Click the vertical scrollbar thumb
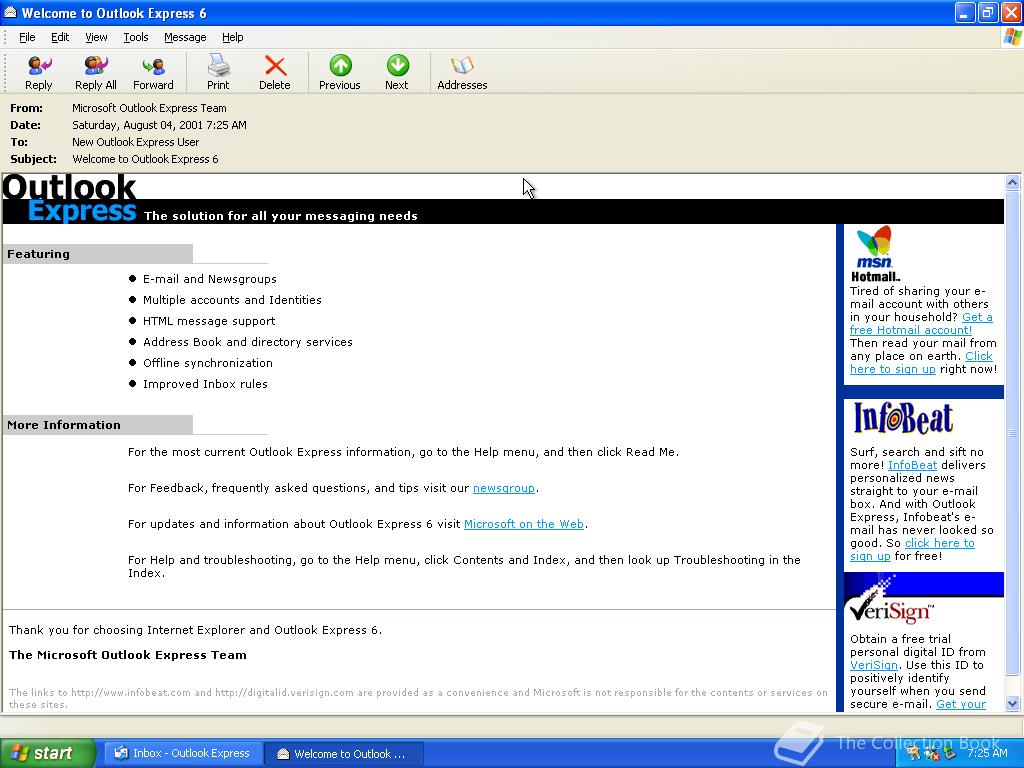 pos(1012,432)
